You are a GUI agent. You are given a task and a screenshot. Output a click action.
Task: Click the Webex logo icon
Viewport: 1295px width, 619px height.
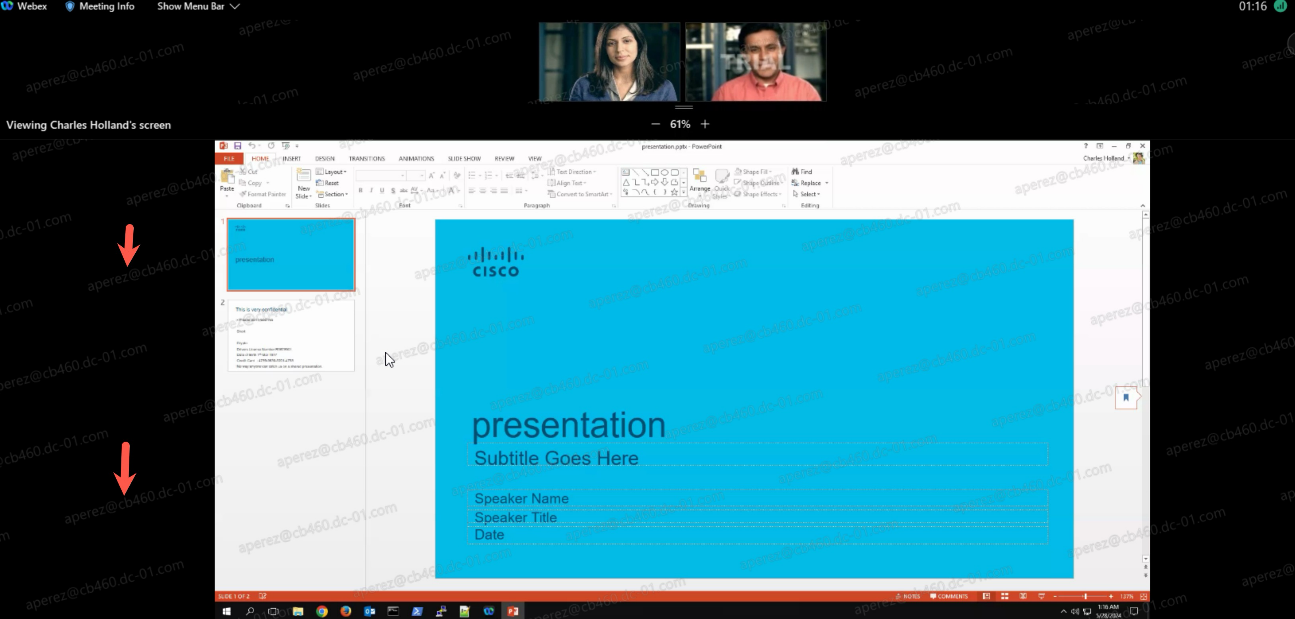coord(7,6)
